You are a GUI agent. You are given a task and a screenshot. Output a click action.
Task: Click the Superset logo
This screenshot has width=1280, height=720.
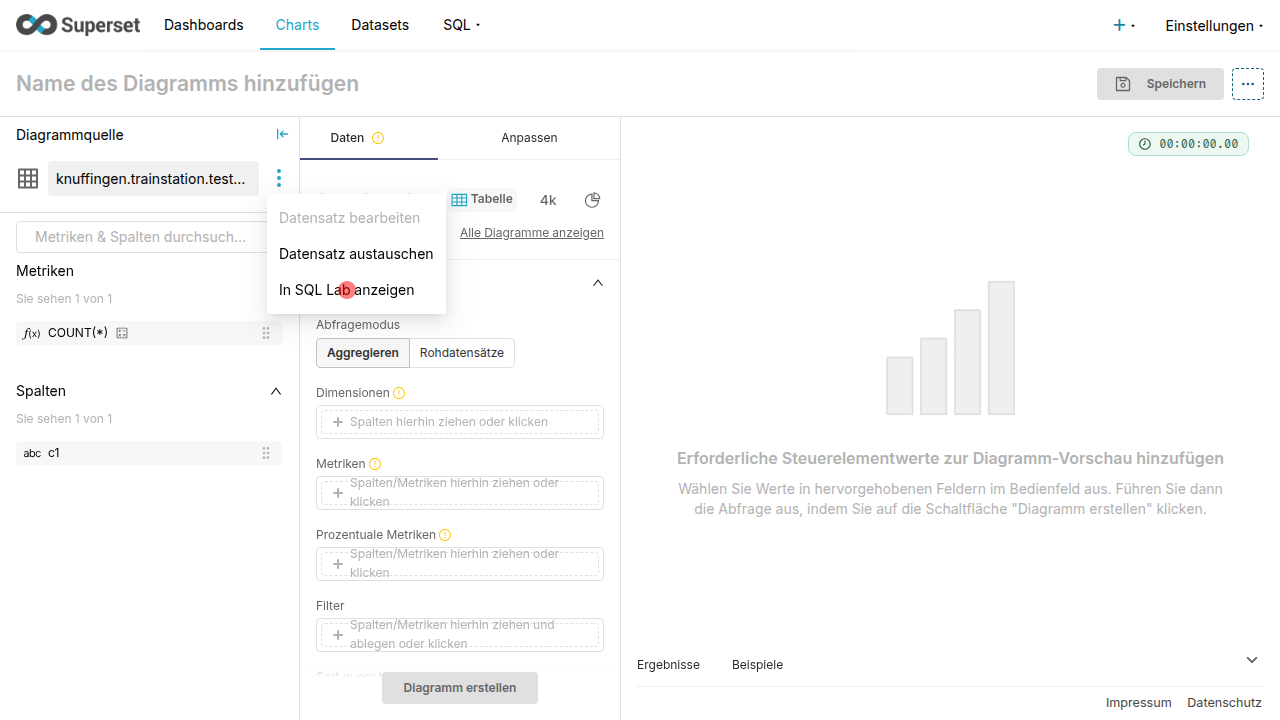(78, 25)
